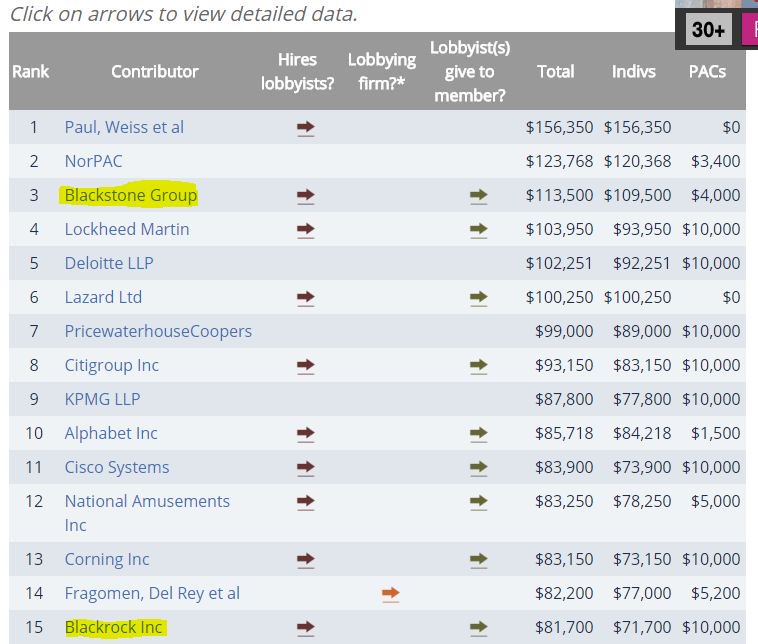
Task: Click Hires lobbyists arrow for Lazard Ltd
Action: pyautogui.click(x=306, y=297)
